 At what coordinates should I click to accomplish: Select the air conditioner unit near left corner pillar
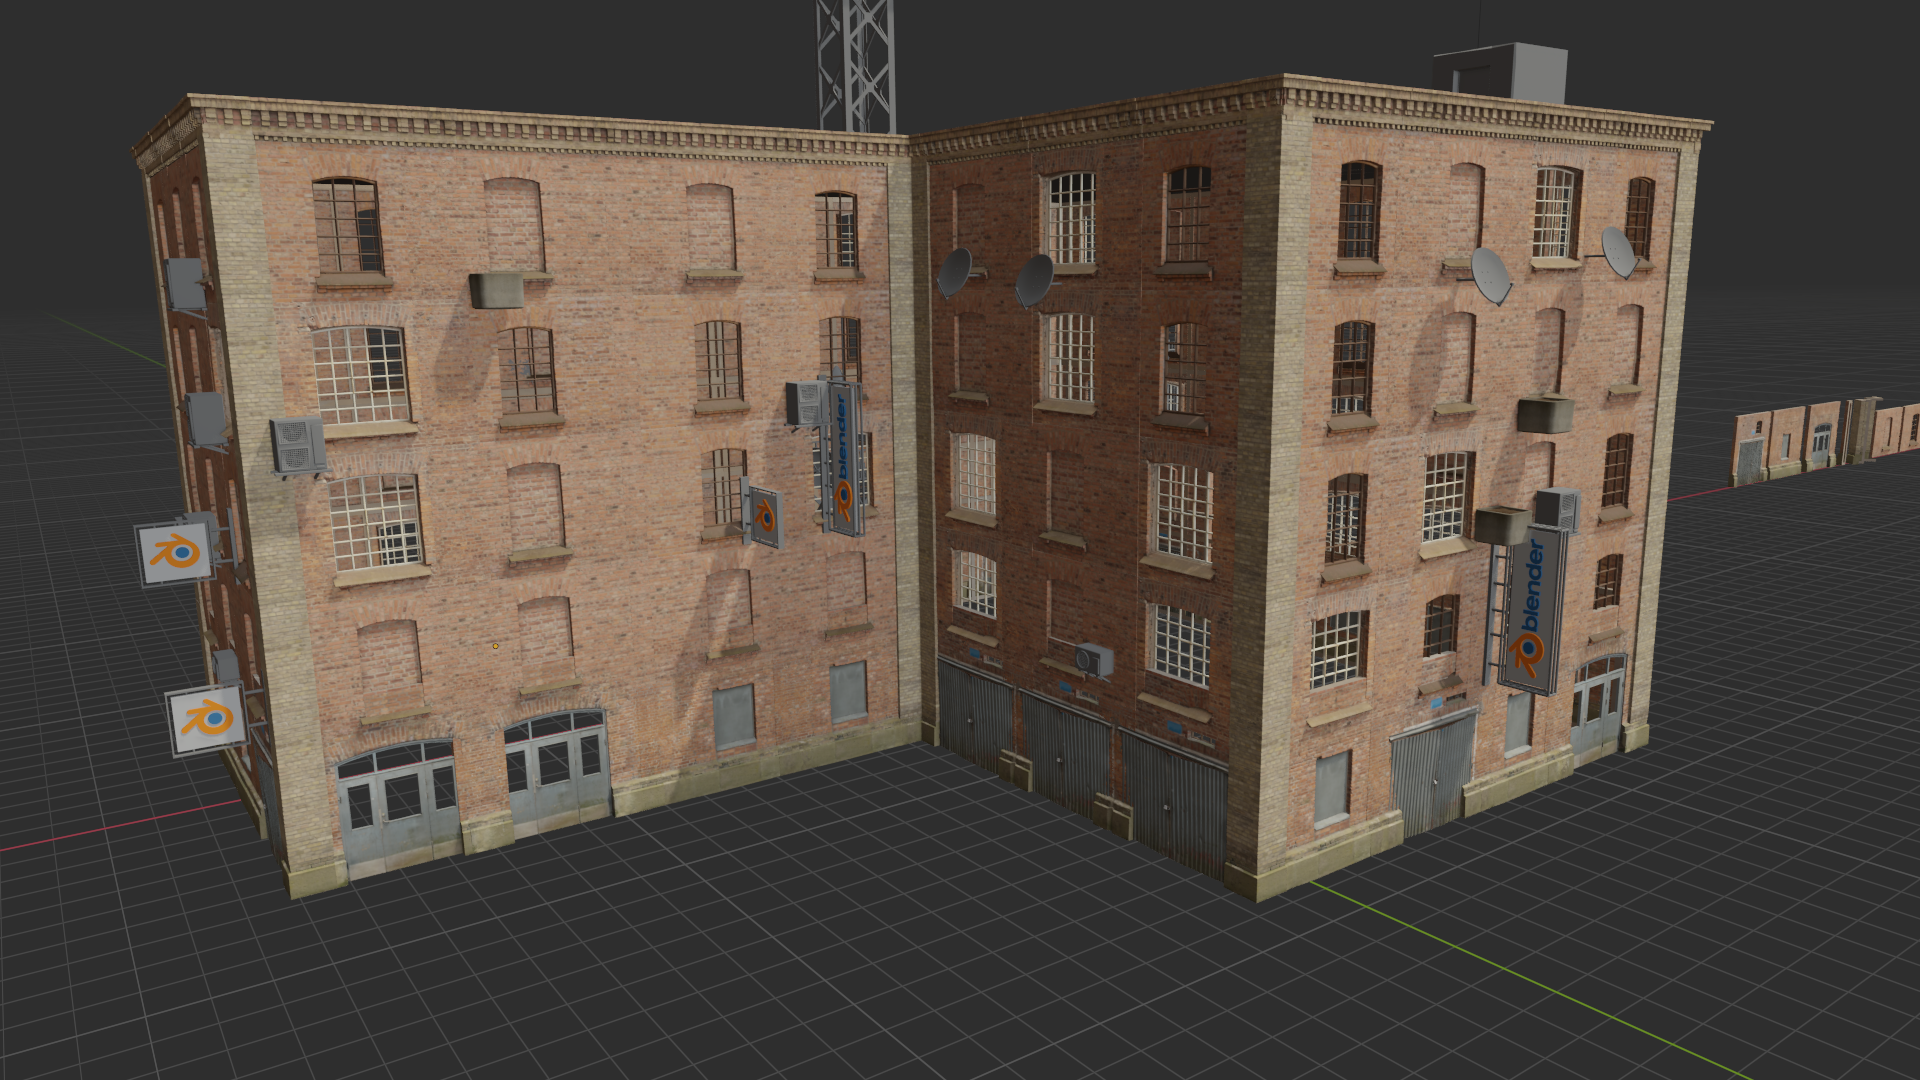297,446
